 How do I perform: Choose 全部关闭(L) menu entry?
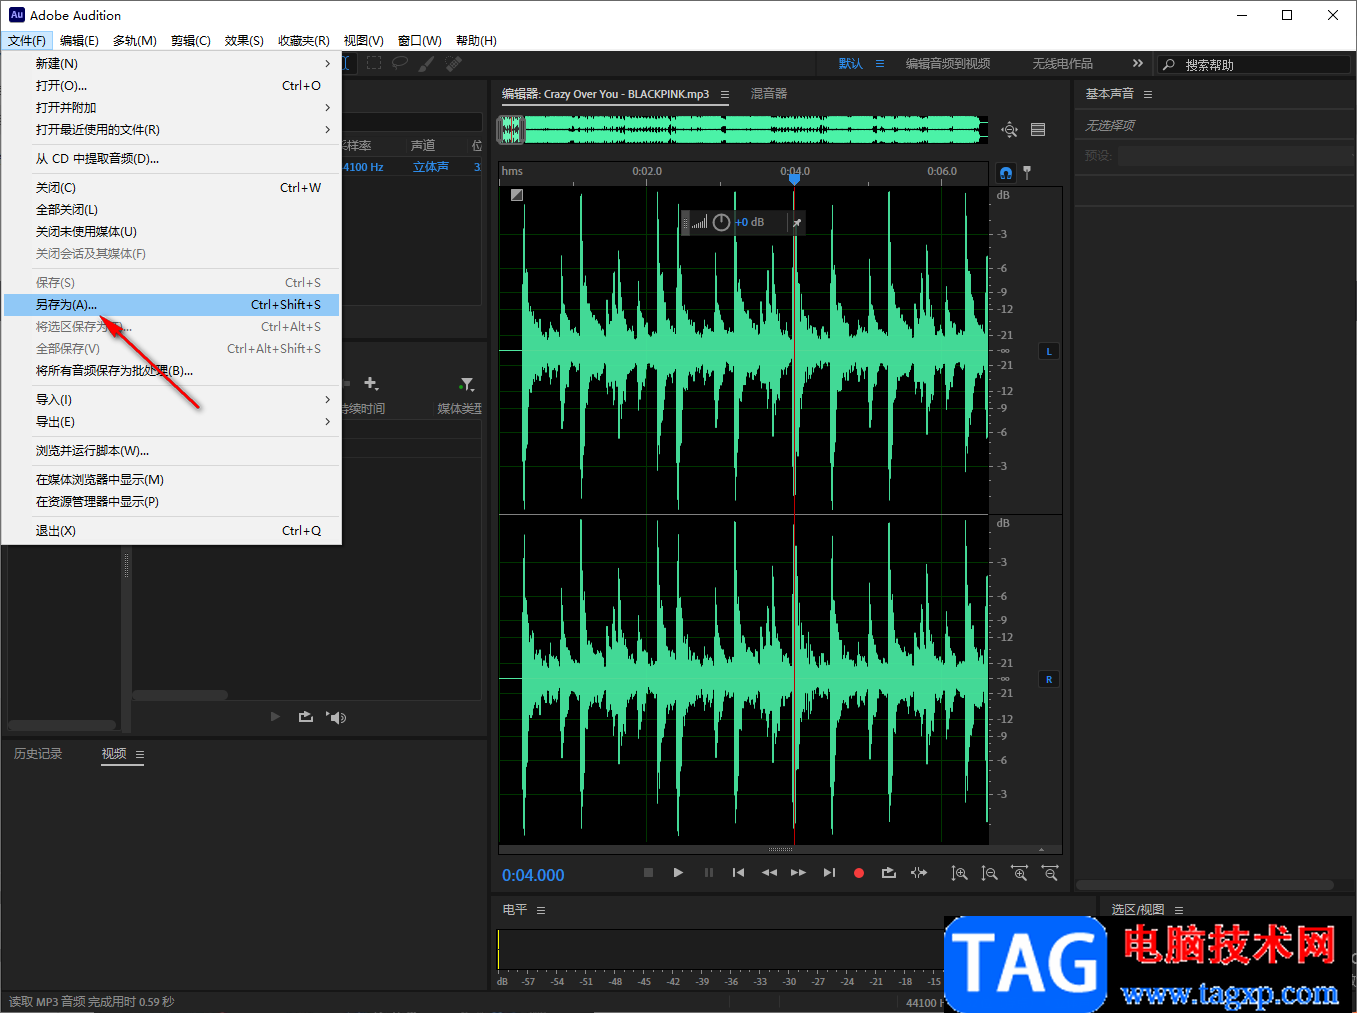[x=172, y=210]
